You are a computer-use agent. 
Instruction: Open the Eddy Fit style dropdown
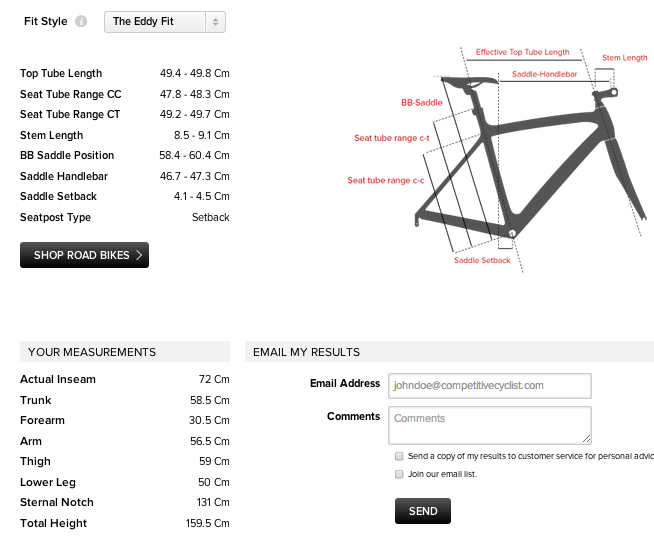pyautogui.click(x=165, y=21)
